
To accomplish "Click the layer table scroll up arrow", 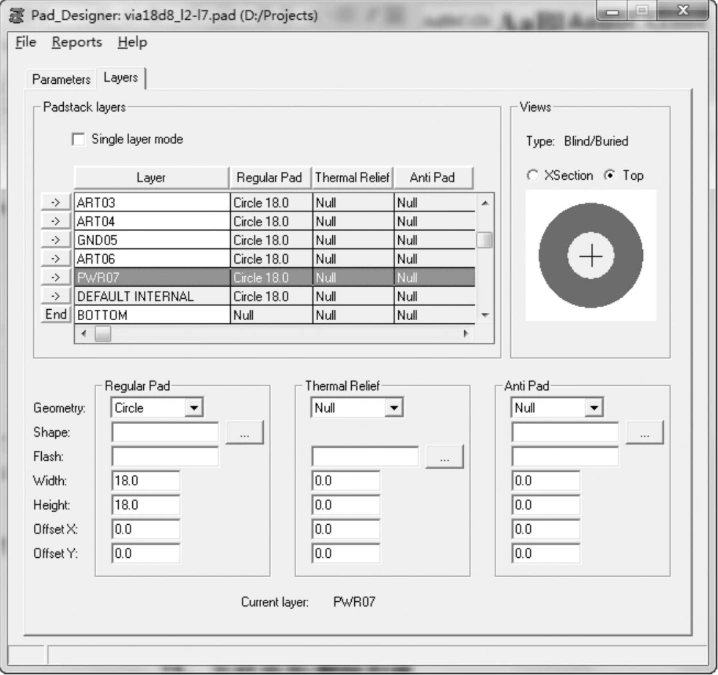I will coord(484,202).
